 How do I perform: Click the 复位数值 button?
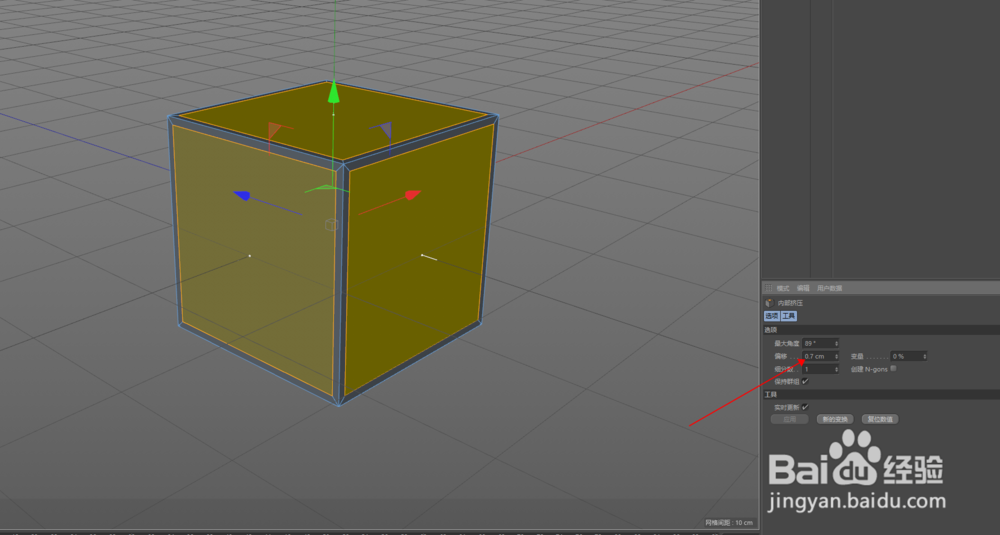(x=879, y=419)
